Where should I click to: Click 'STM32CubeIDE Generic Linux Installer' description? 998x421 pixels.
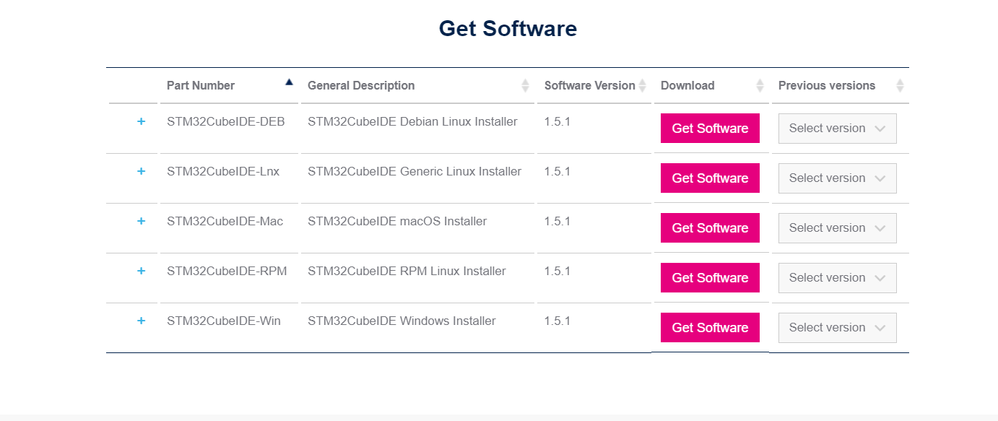[x=414, y=171]
